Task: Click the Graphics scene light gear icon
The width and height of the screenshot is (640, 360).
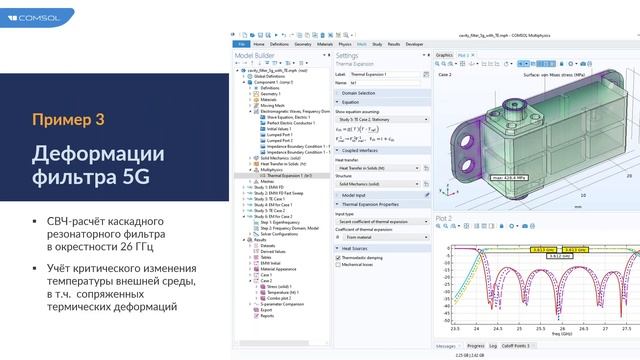Action: (571, 64)
